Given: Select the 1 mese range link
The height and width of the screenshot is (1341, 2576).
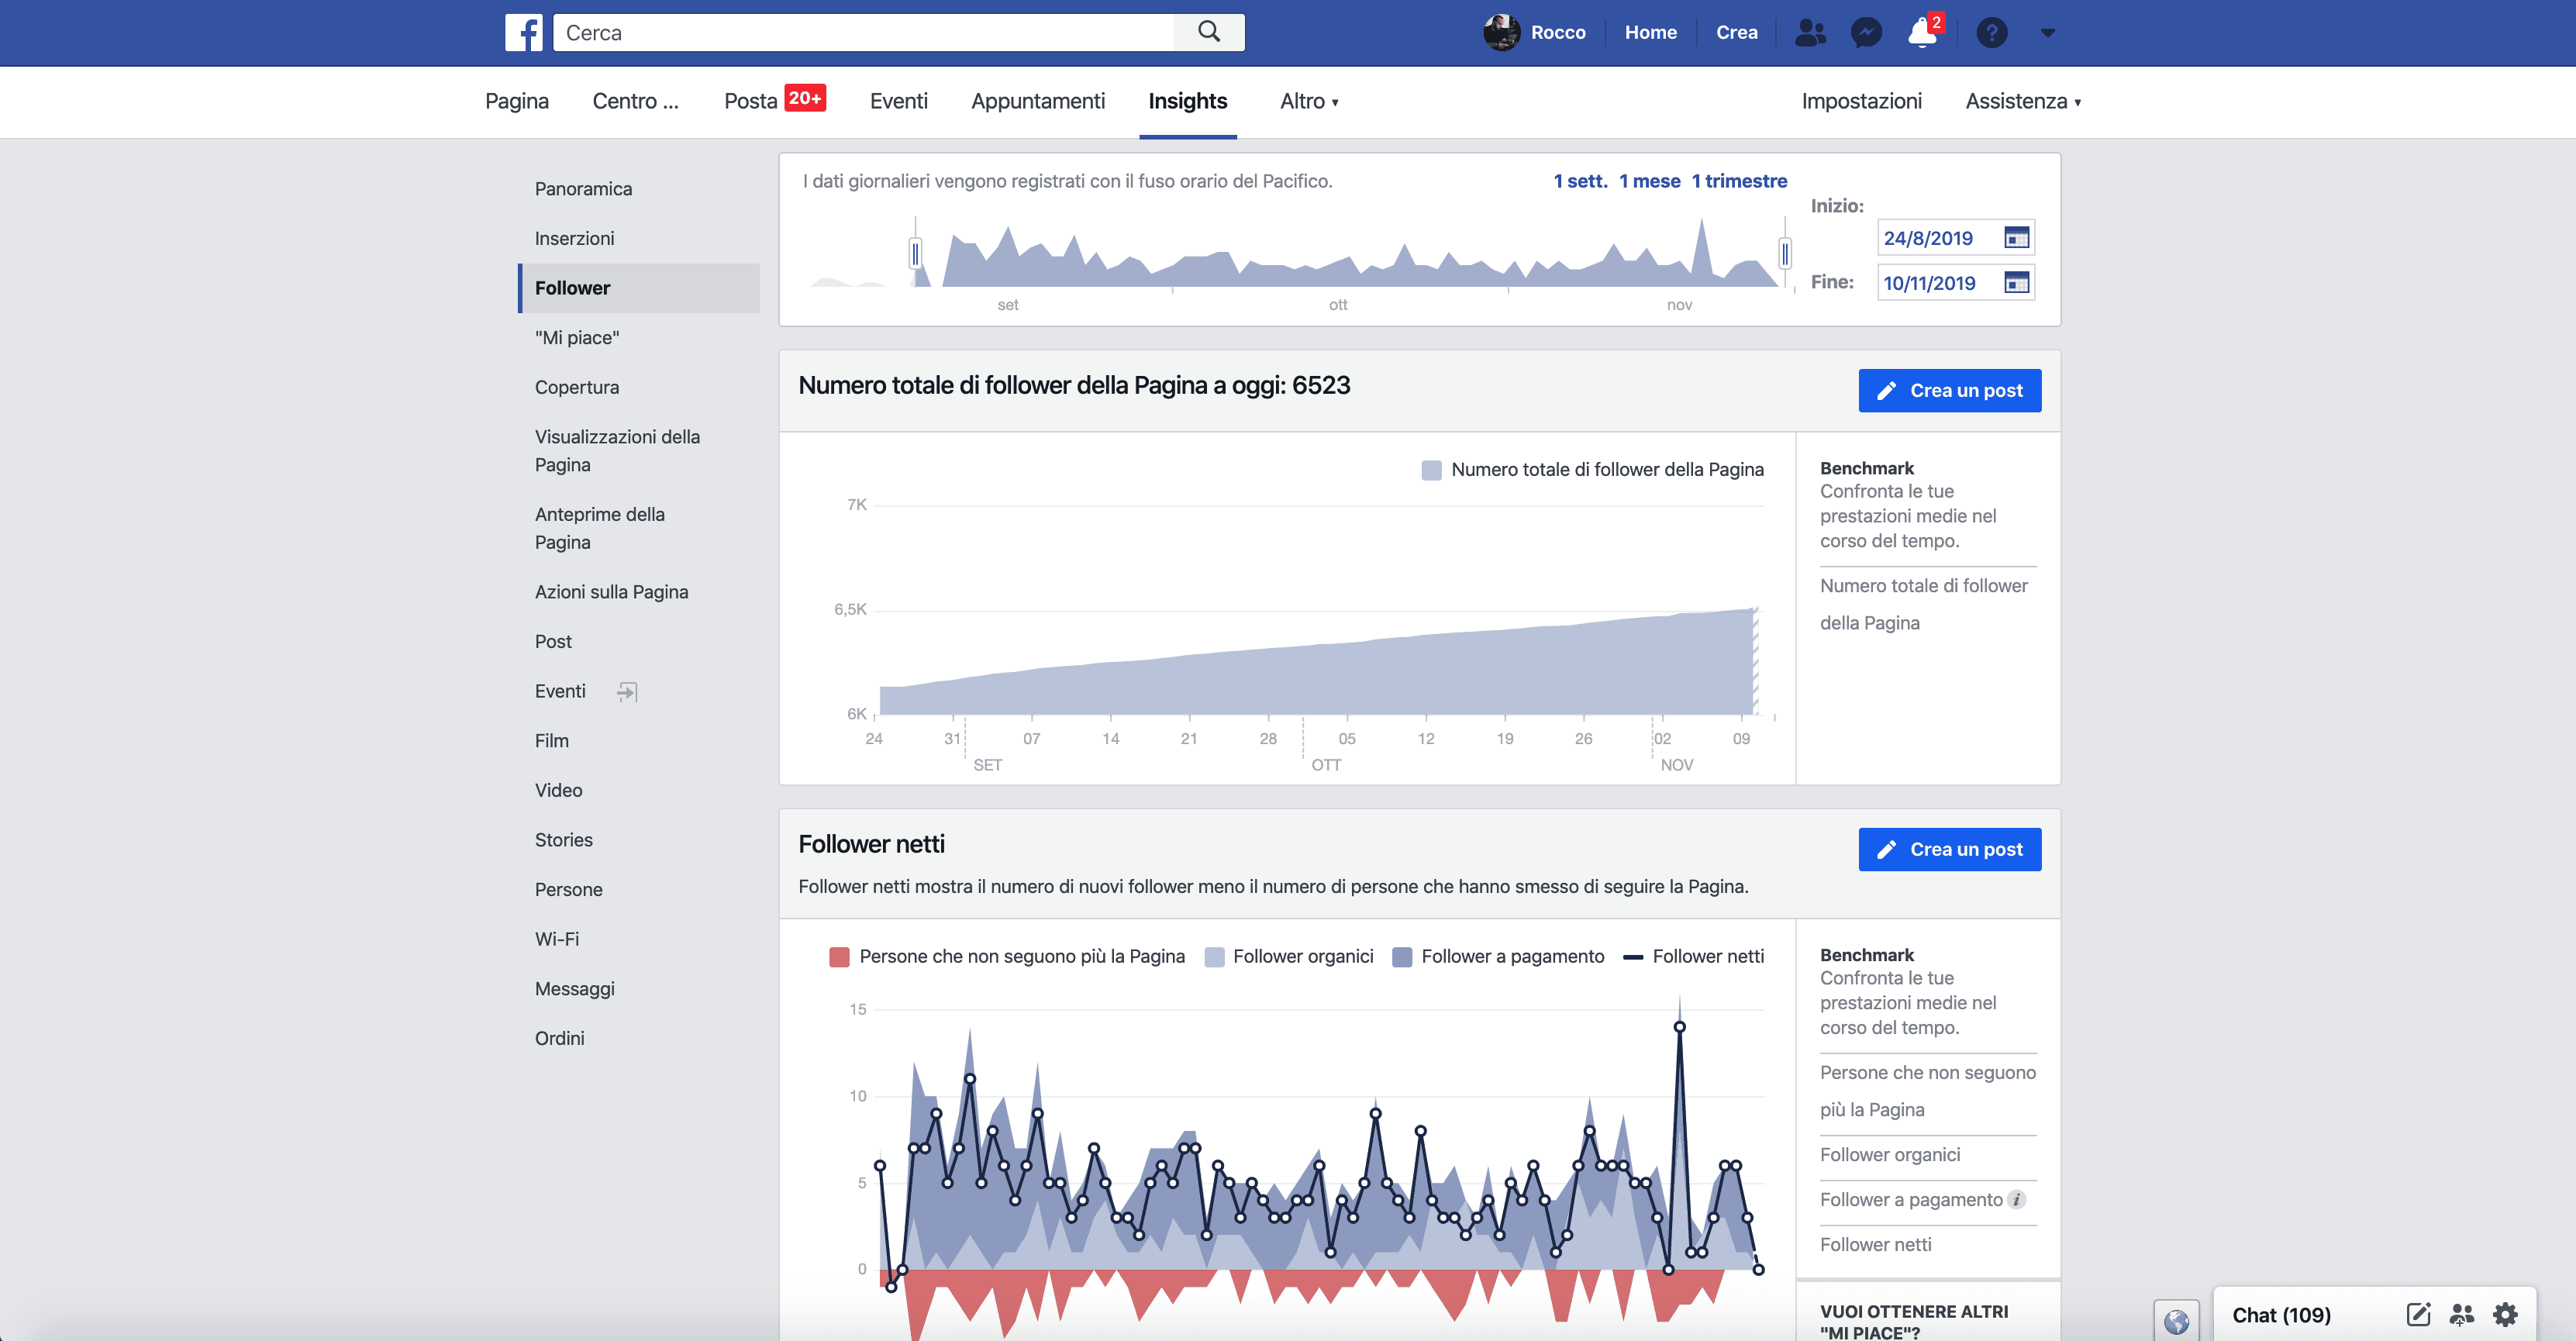Looking at the screenshot, I should 1649,181.
